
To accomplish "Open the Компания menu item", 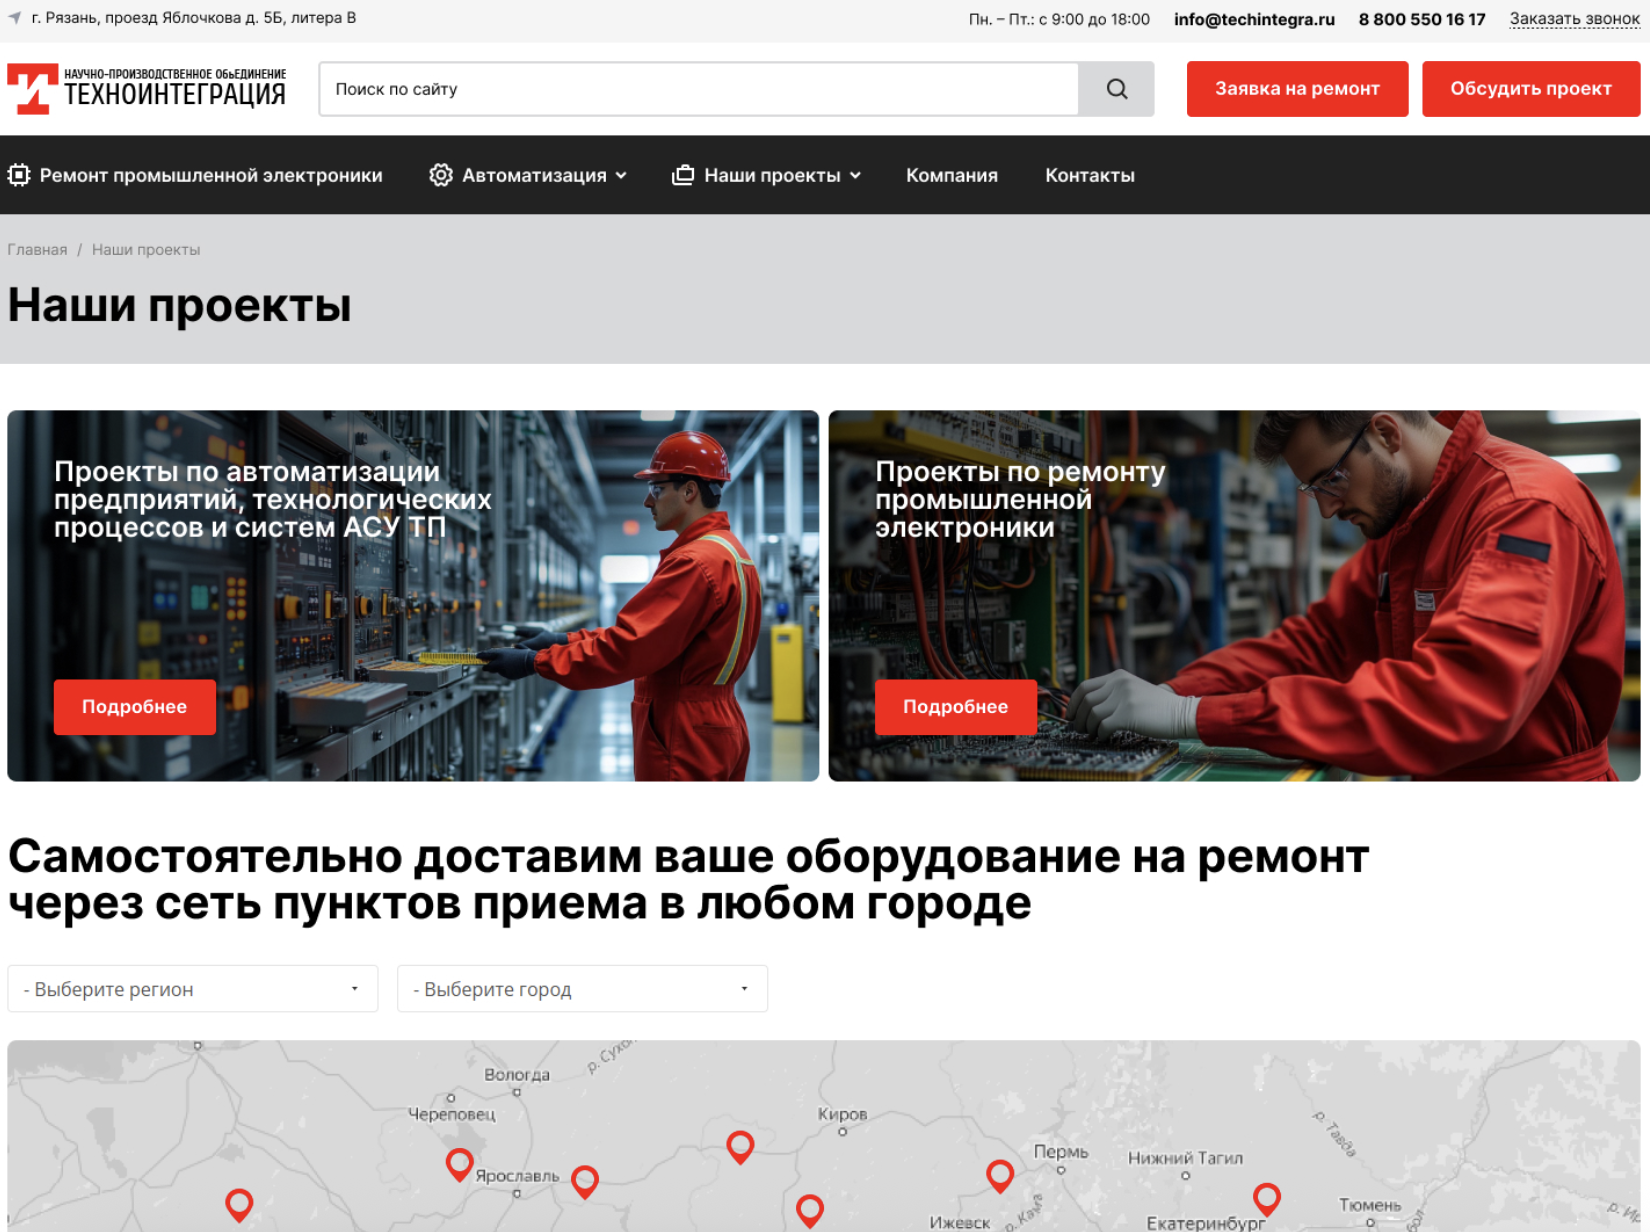I will (x=952, y=175).
